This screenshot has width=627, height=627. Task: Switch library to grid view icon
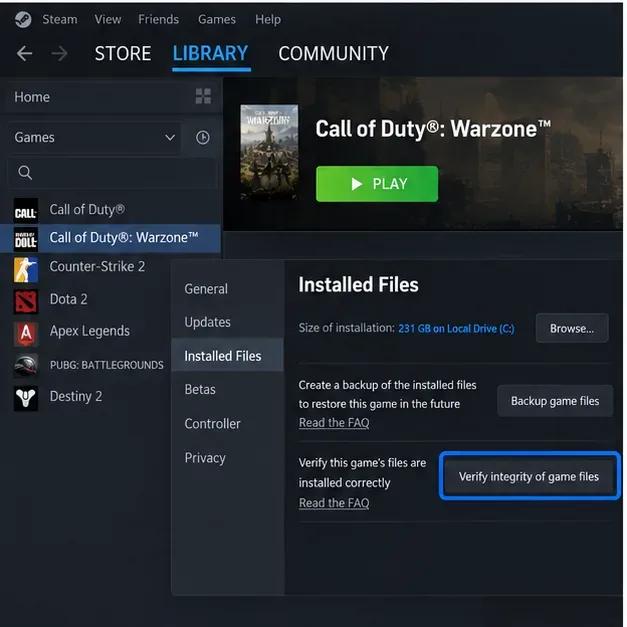tap(203, 96)
